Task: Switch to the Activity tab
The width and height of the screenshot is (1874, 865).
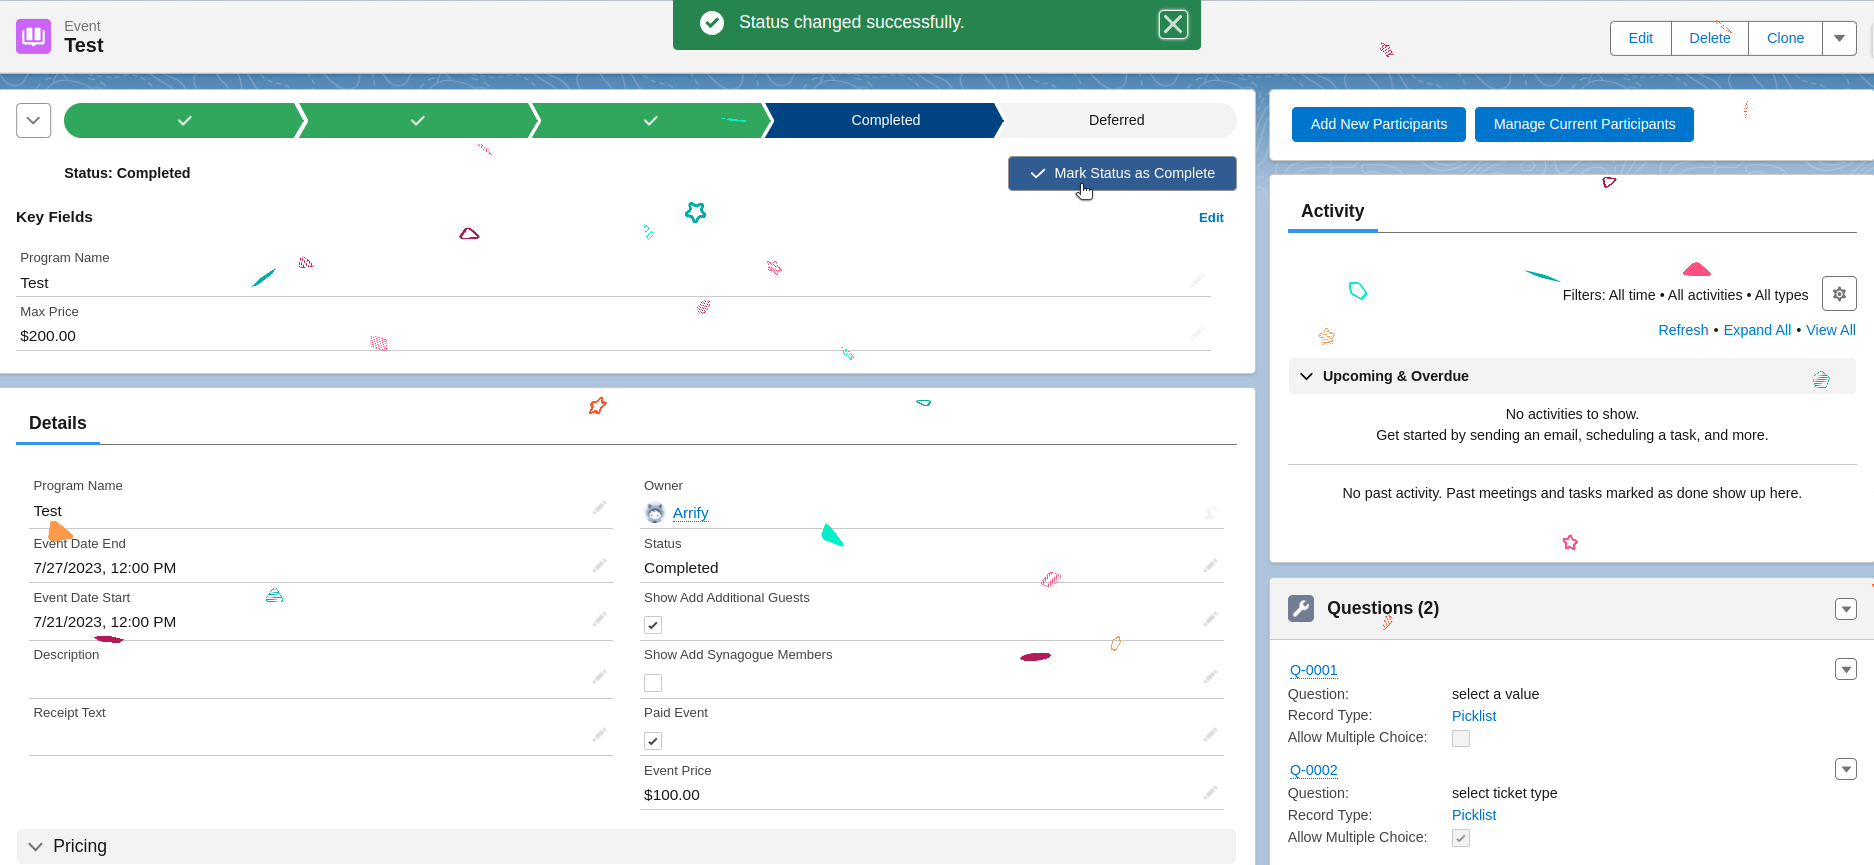Action: [x=1332, y=211]
